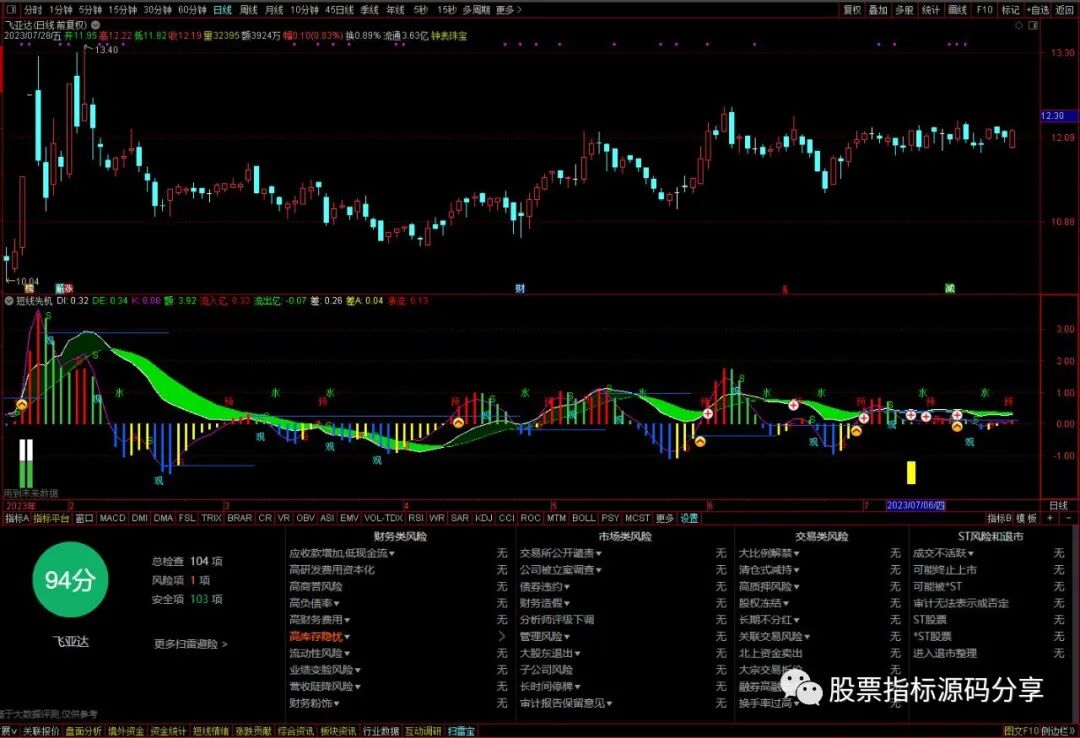Open arrow on the 高库存隐忧 row
1080x738 pixels.
(501, 636)
